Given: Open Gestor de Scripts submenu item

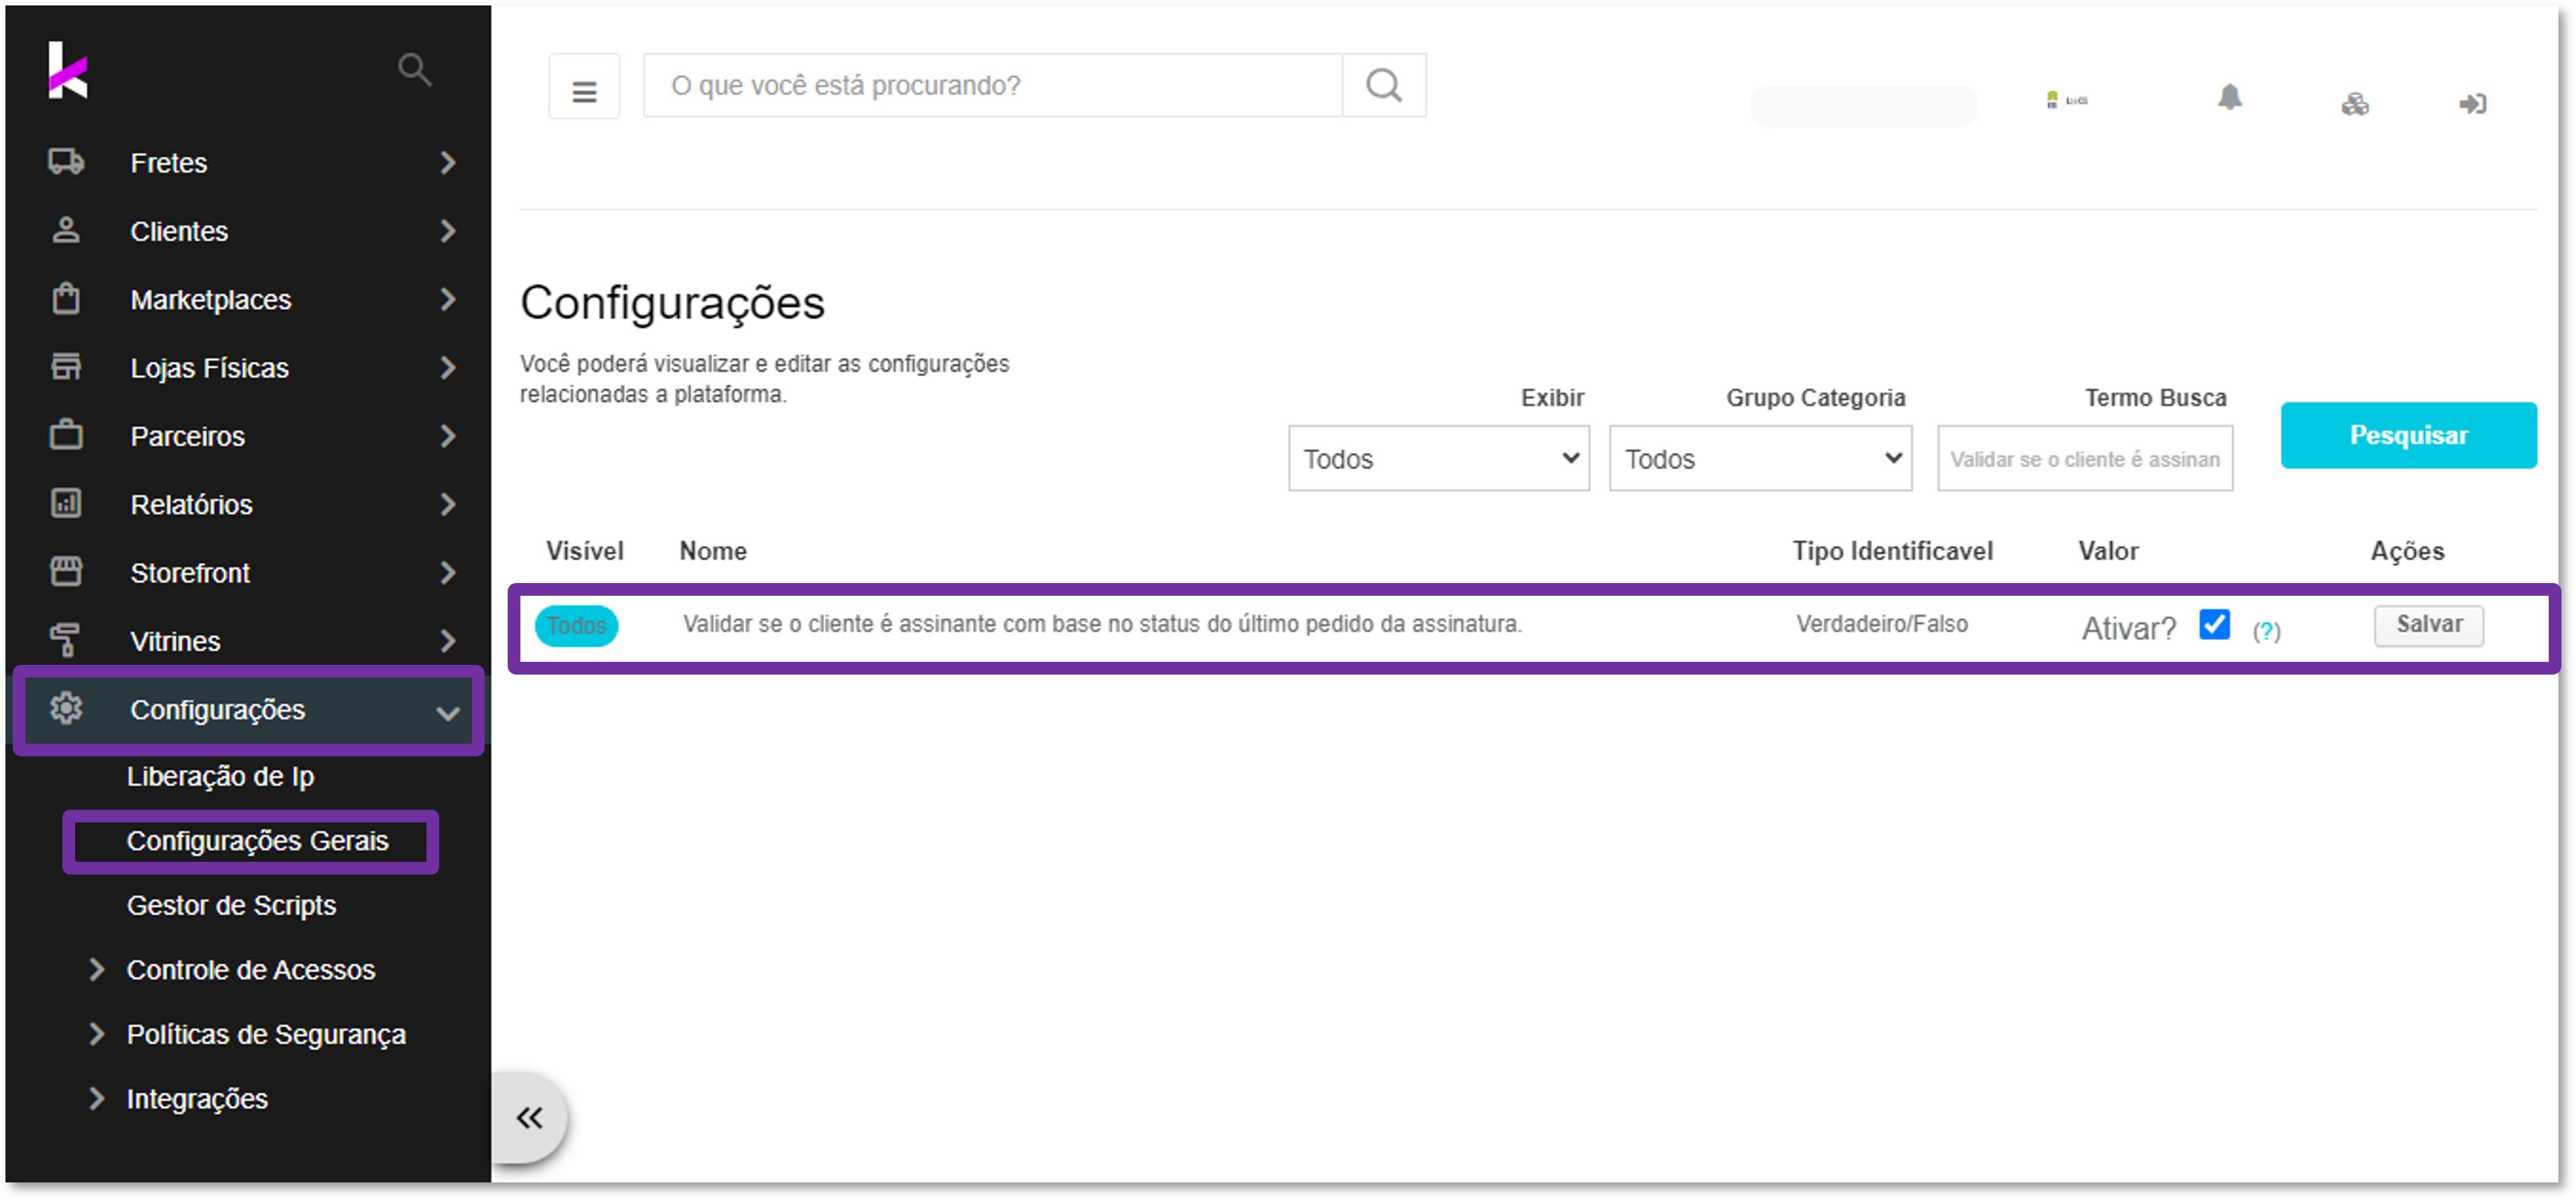Looking at the screenshot, I should pos(231,905).
